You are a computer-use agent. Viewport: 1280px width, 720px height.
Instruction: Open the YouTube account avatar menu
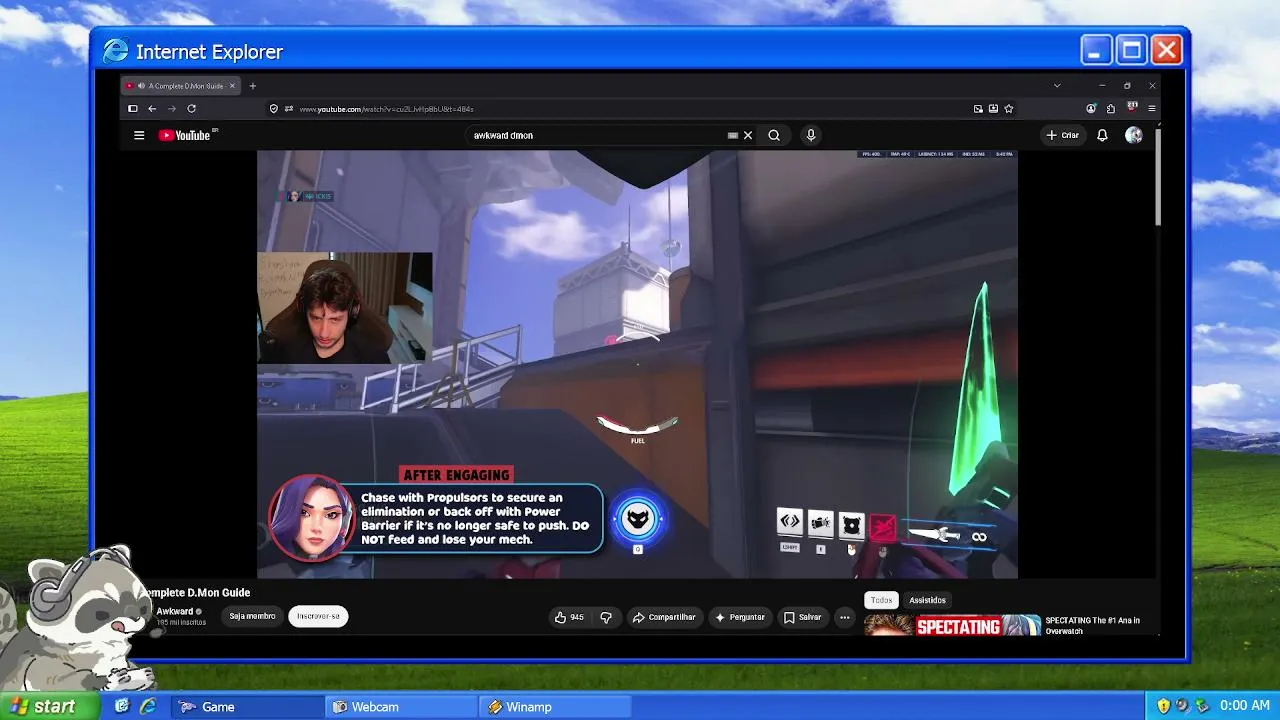coord(1133,135)
